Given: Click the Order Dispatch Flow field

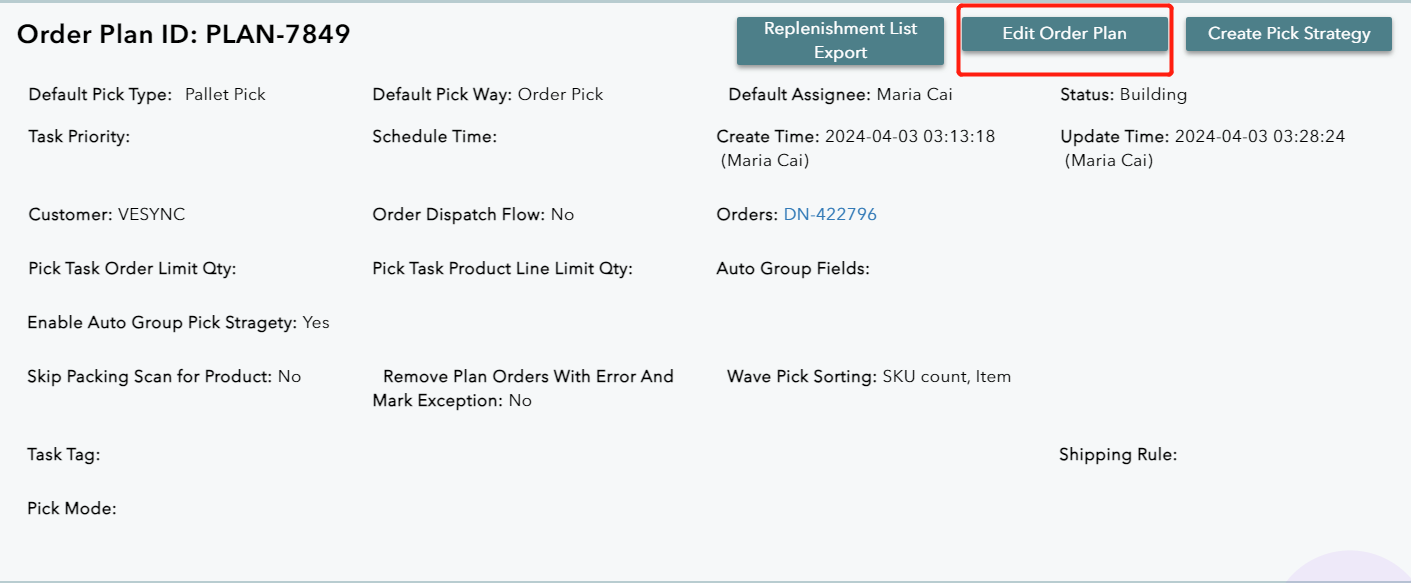Looking at the screenshot, I should tap(473, 215).
